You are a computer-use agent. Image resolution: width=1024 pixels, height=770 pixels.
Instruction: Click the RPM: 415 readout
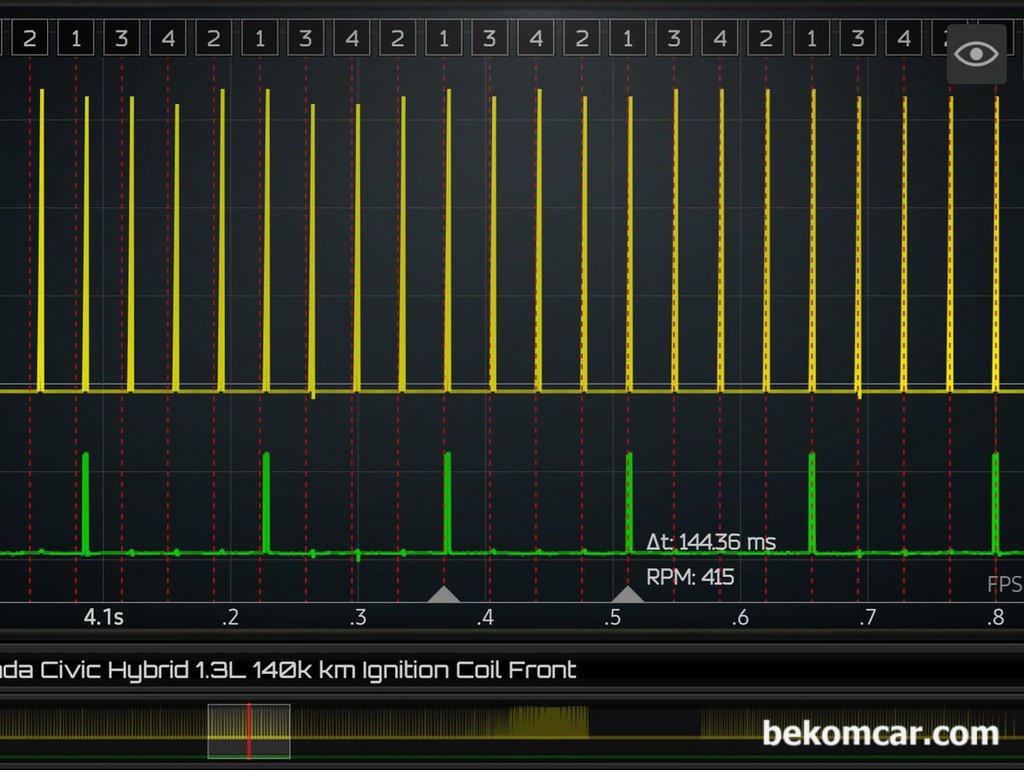point(690,577)
